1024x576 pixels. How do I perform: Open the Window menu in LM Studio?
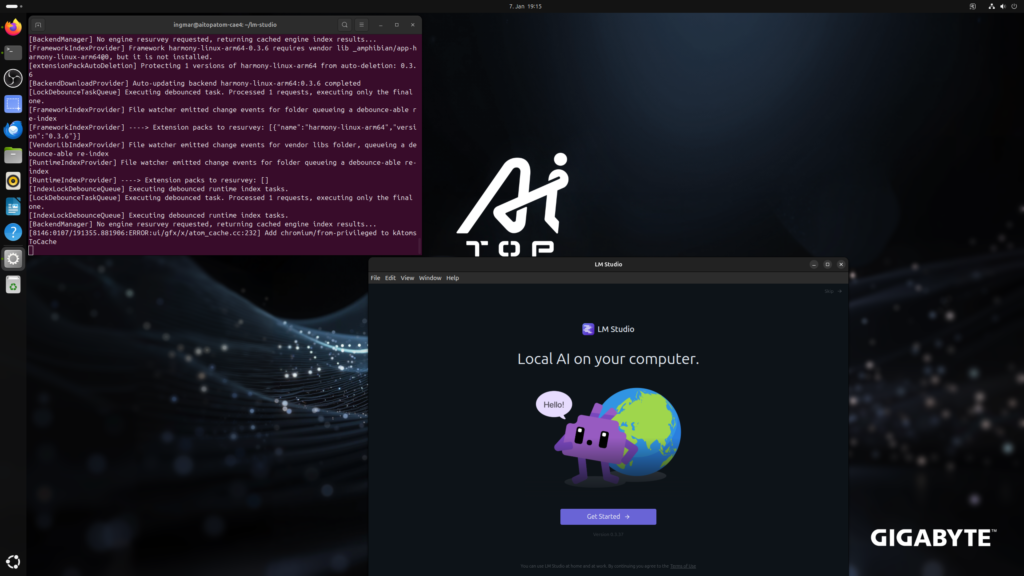(x=430, y=277)
